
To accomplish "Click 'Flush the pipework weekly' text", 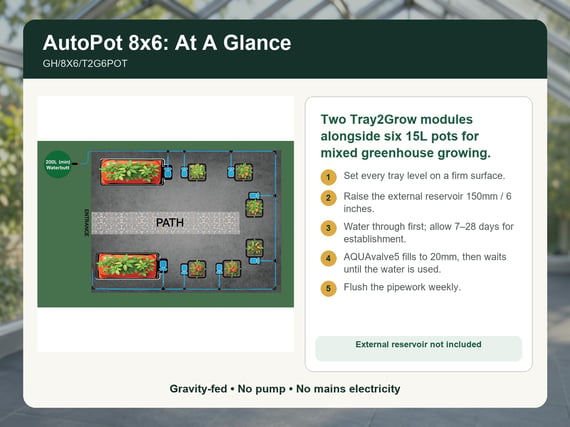I will [402, 287].
